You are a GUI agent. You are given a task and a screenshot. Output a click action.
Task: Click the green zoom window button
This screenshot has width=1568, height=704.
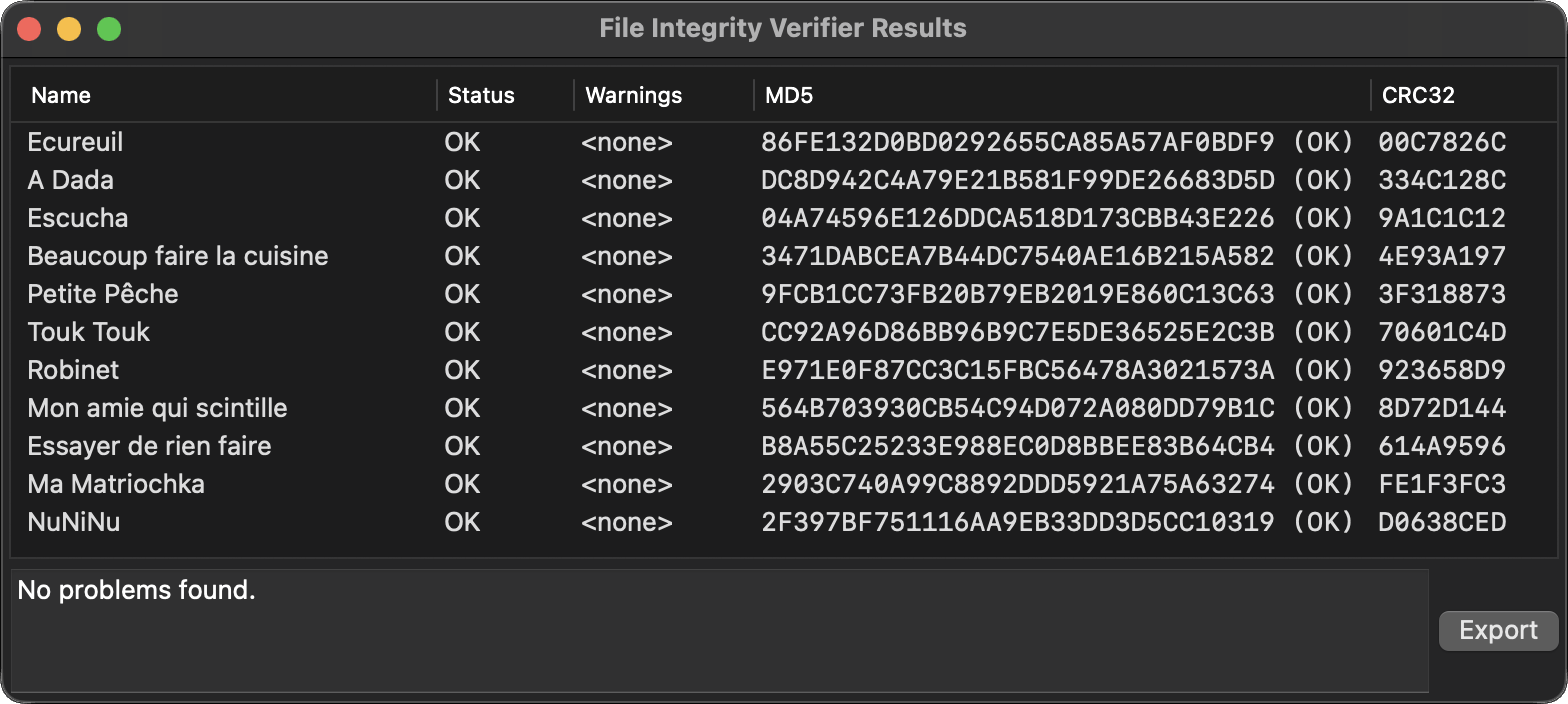(x=109, y=29)
